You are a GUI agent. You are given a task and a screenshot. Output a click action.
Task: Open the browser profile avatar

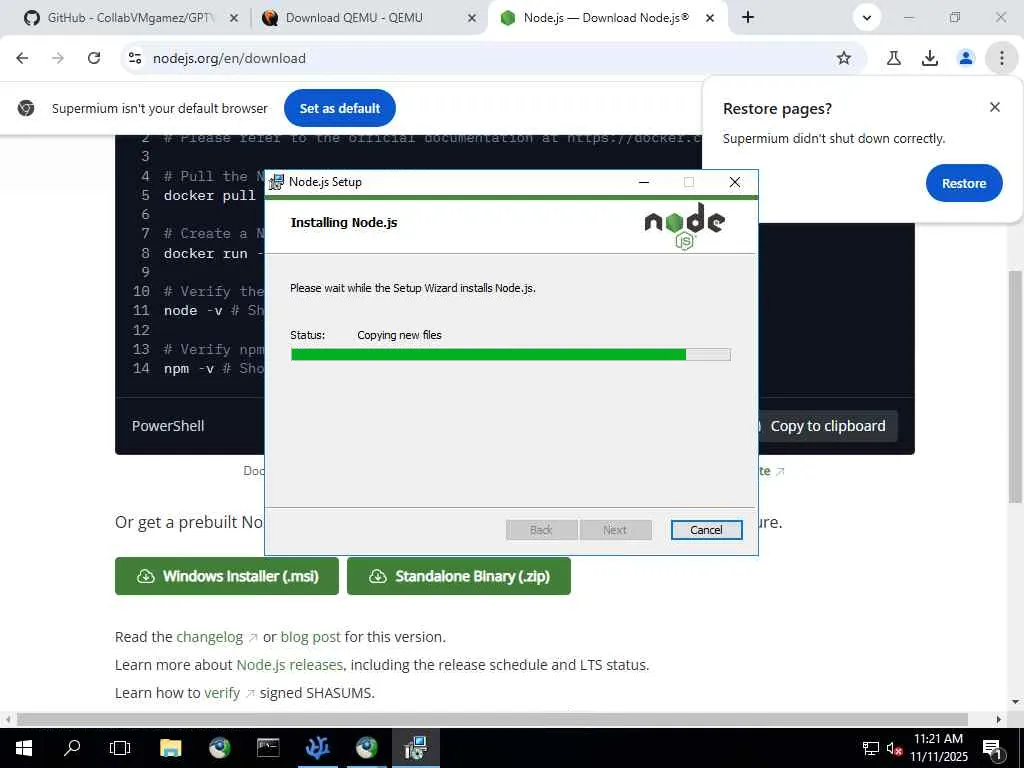click(x=965, y=58)
